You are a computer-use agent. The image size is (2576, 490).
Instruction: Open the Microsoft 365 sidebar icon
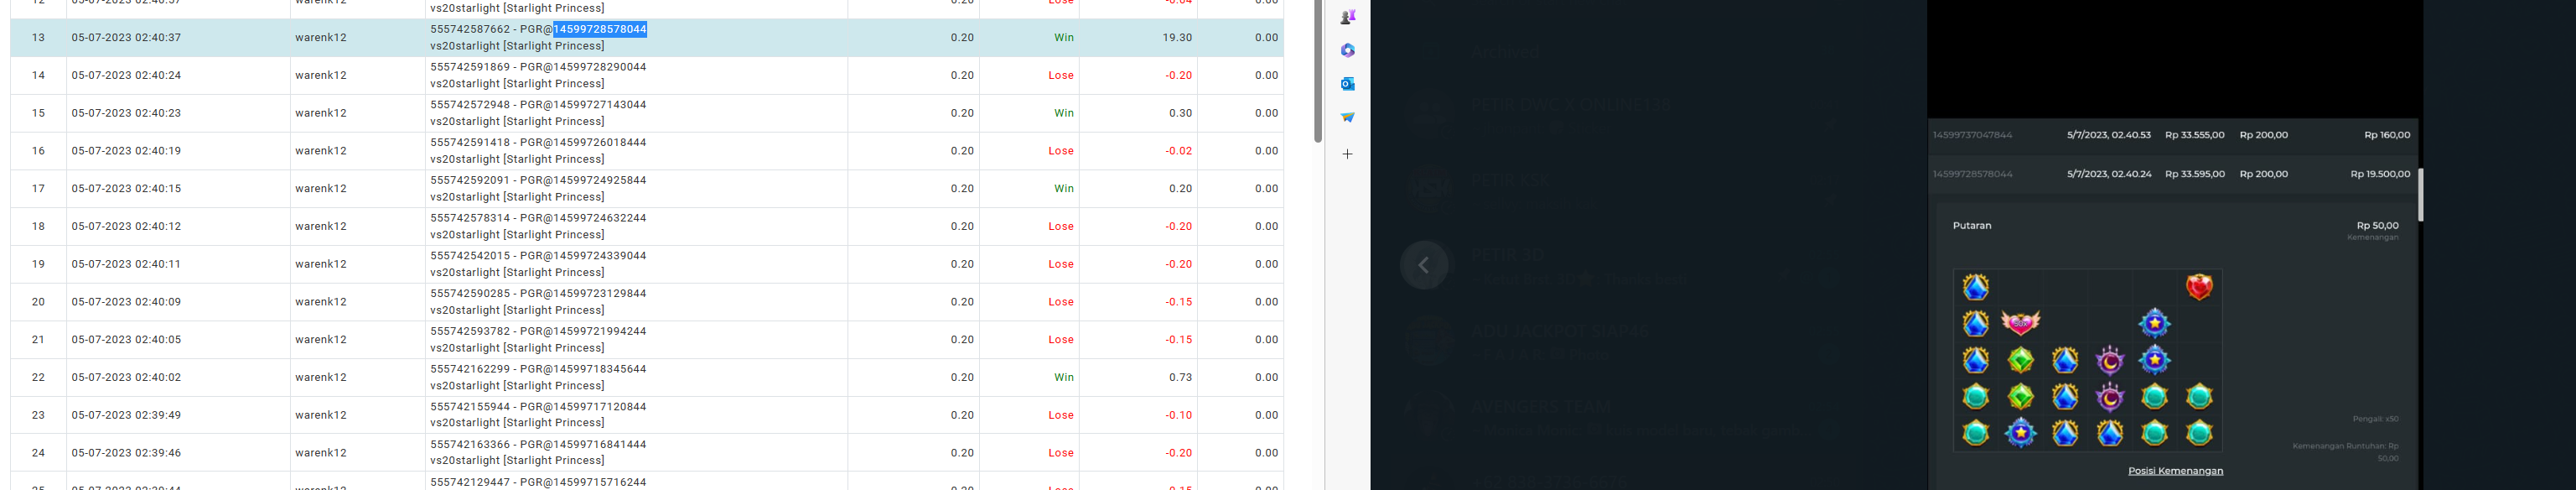[1348, 50]
